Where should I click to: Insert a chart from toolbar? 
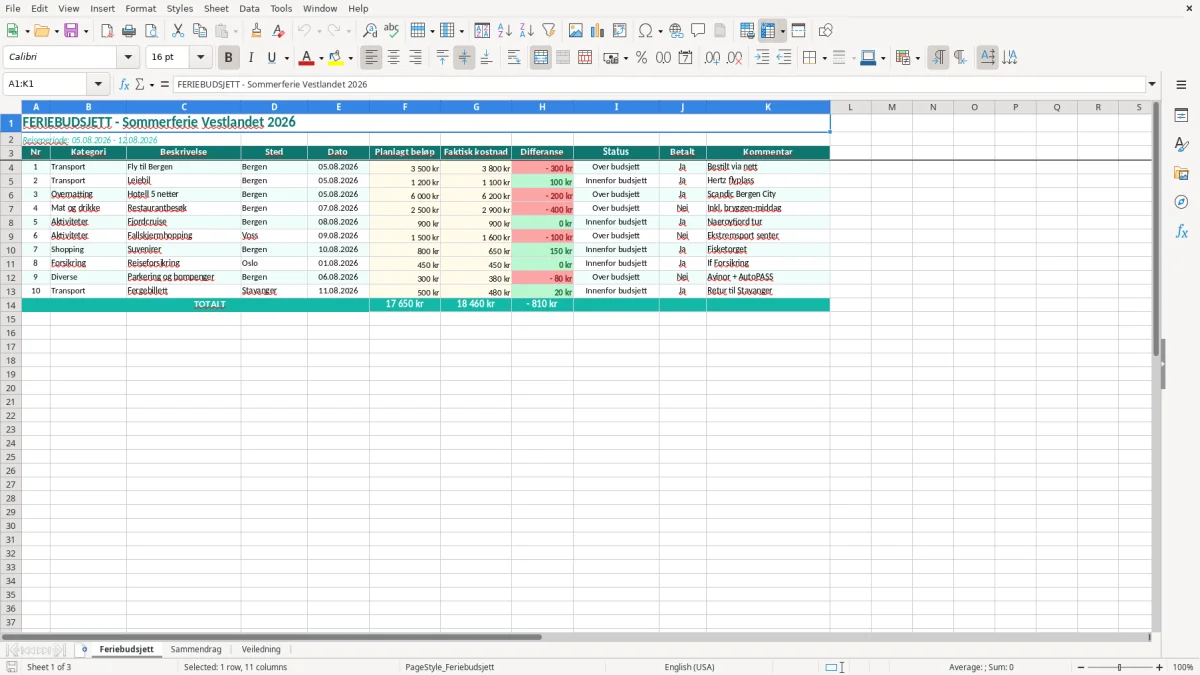(598, 31)
